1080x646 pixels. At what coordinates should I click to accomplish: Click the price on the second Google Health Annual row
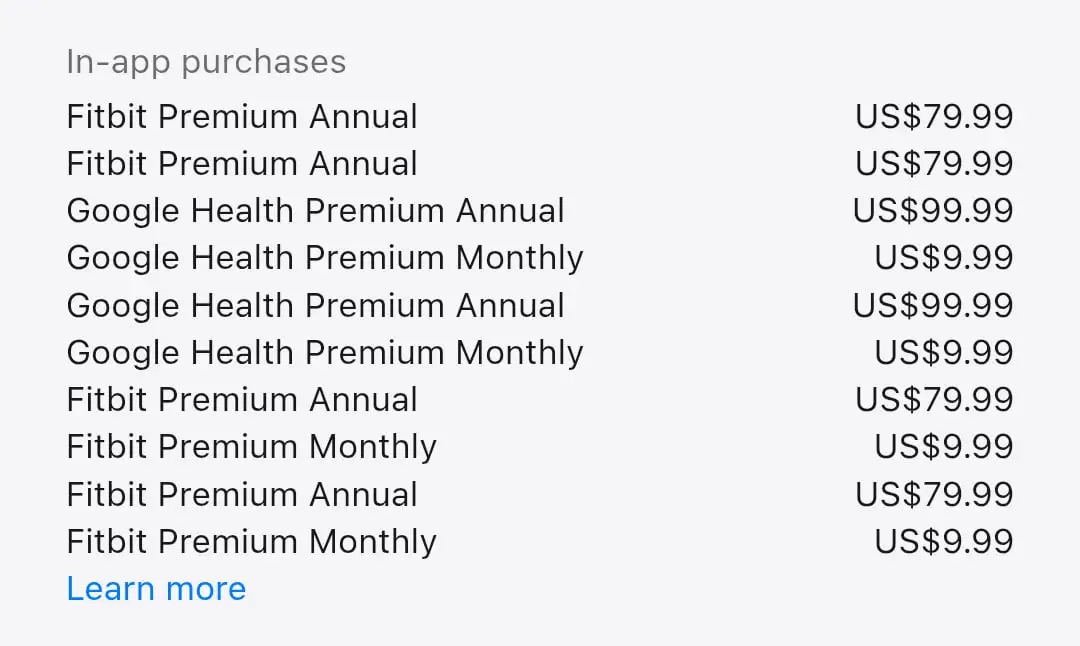[932, 305]
